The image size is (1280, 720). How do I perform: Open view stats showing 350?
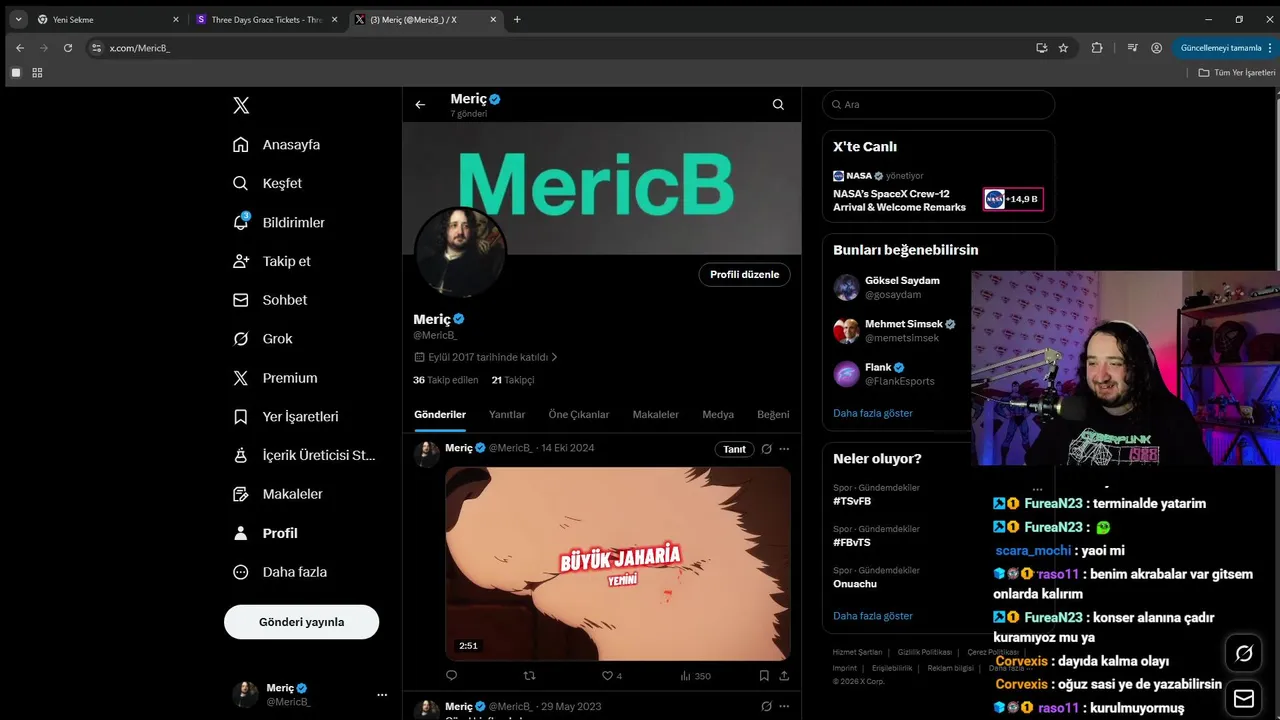[695, 676]
